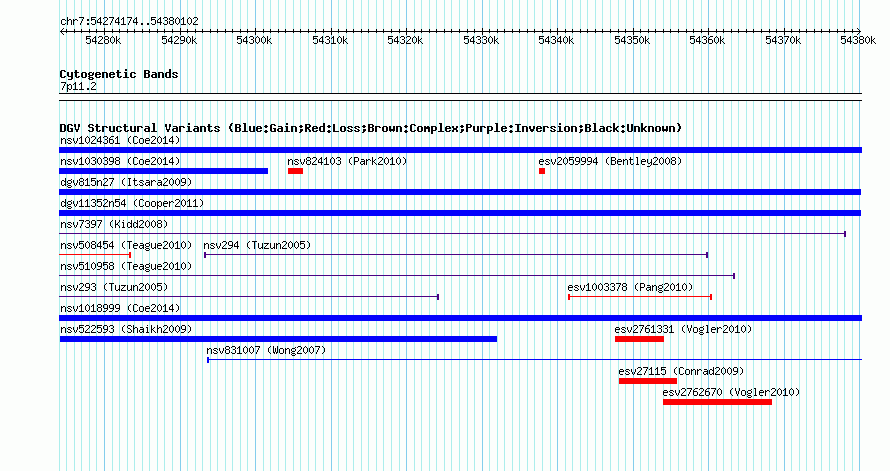The width and height of the screenshot is (890, 471).
Task: Click the small red esv2059994 loss marker
Action: (x=542, y=171)
